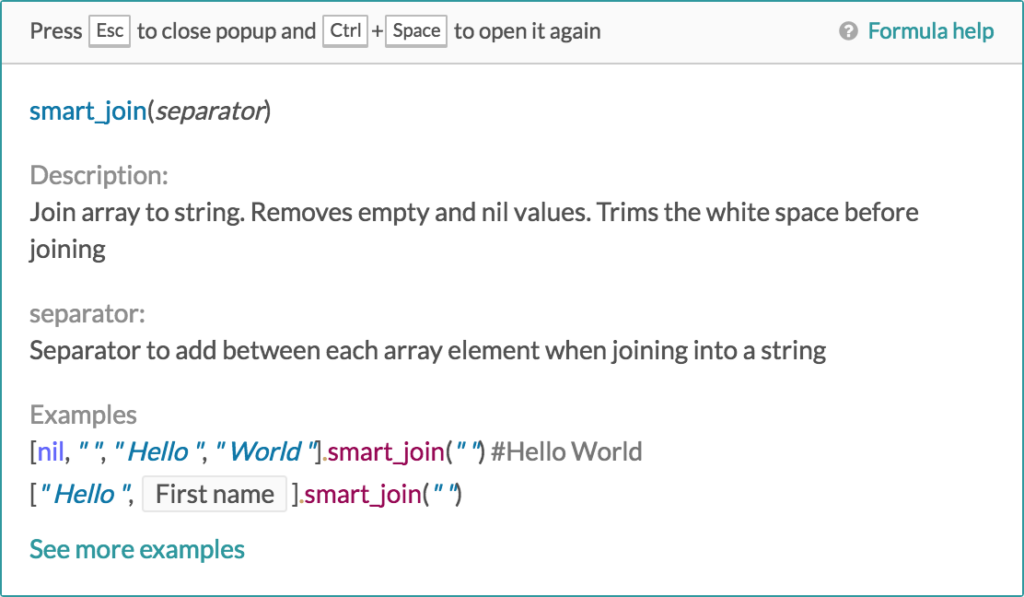Click the question mark help icon
This screenshot has height=597, width=1024.
[x=847, y=30]
